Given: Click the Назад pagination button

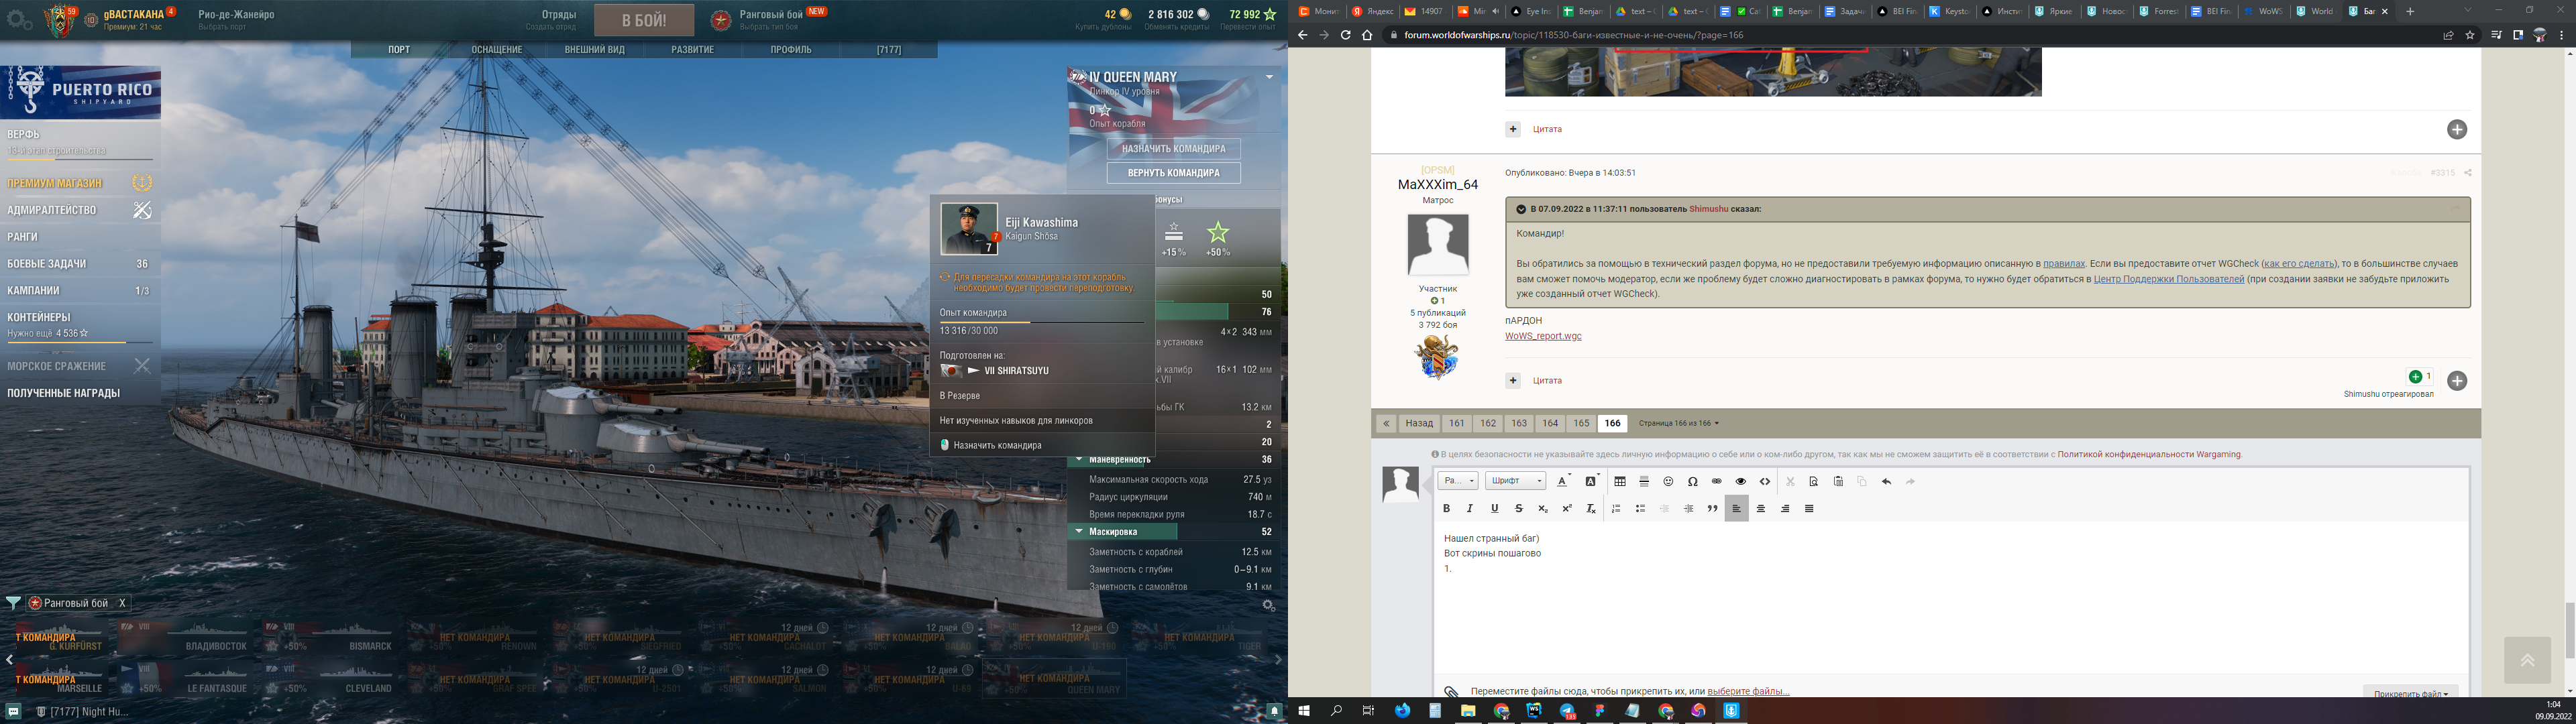Looking at the screenshot, I should pyautogui.click(x=1418, y=423).
